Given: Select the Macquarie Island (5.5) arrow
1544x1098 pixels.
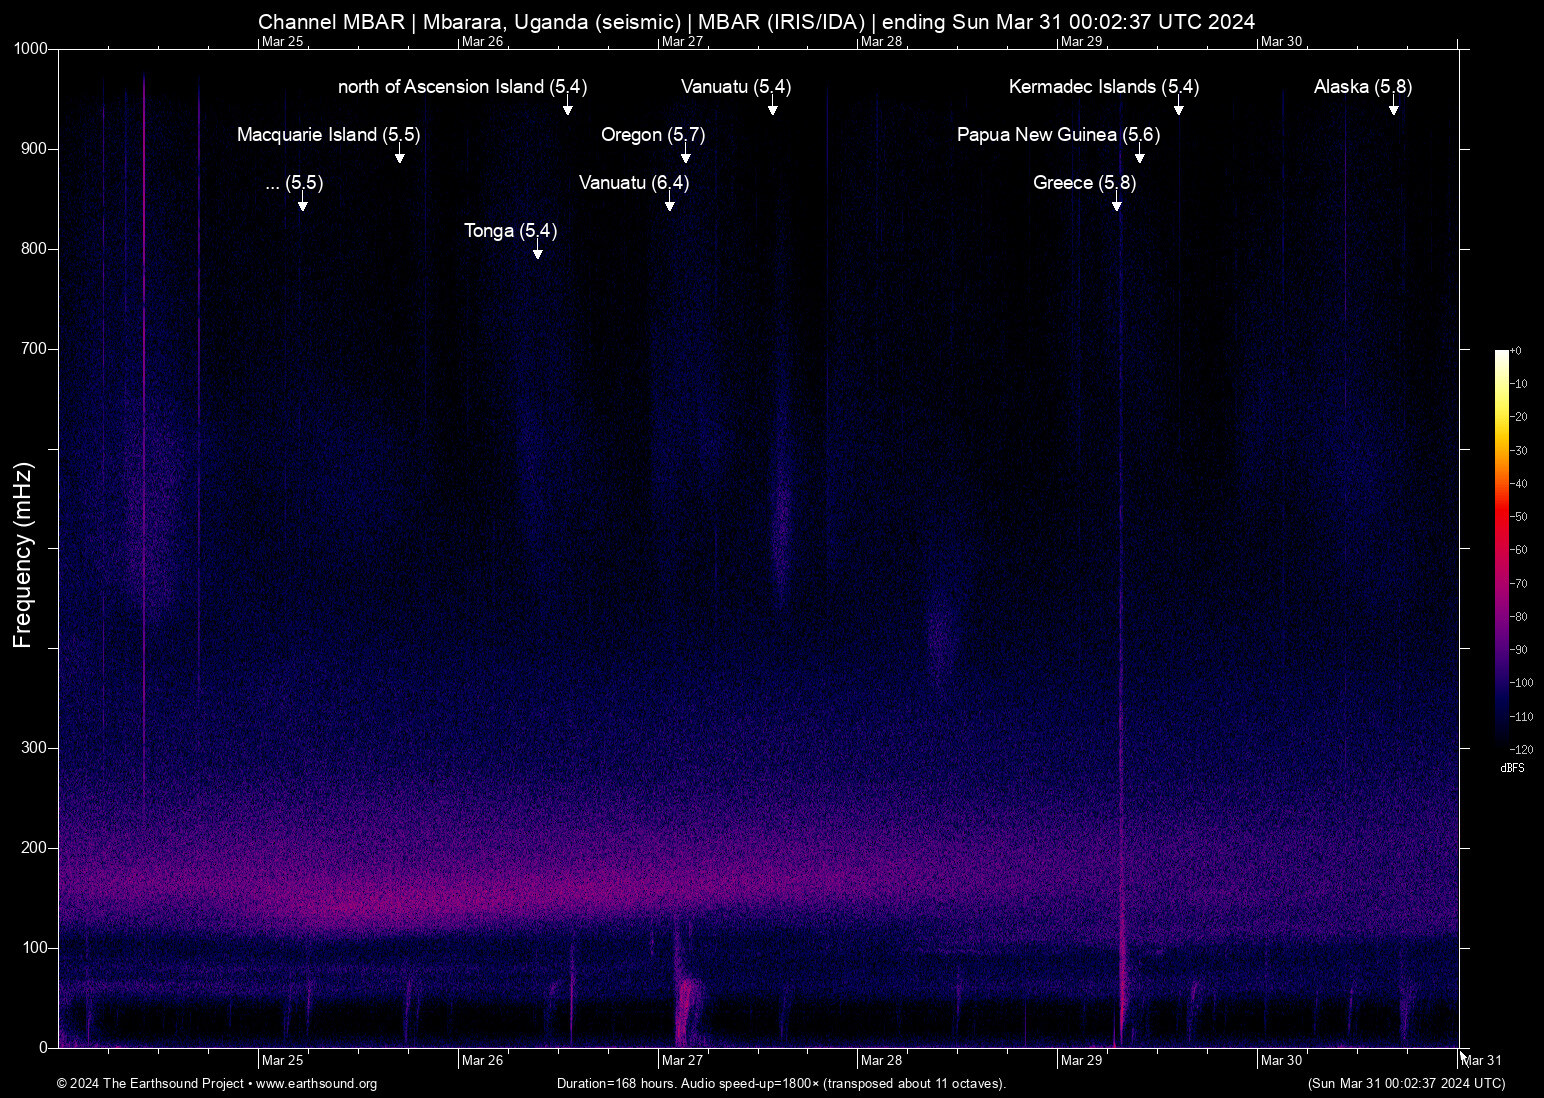Looking at the screenshot, I should 400,157.
